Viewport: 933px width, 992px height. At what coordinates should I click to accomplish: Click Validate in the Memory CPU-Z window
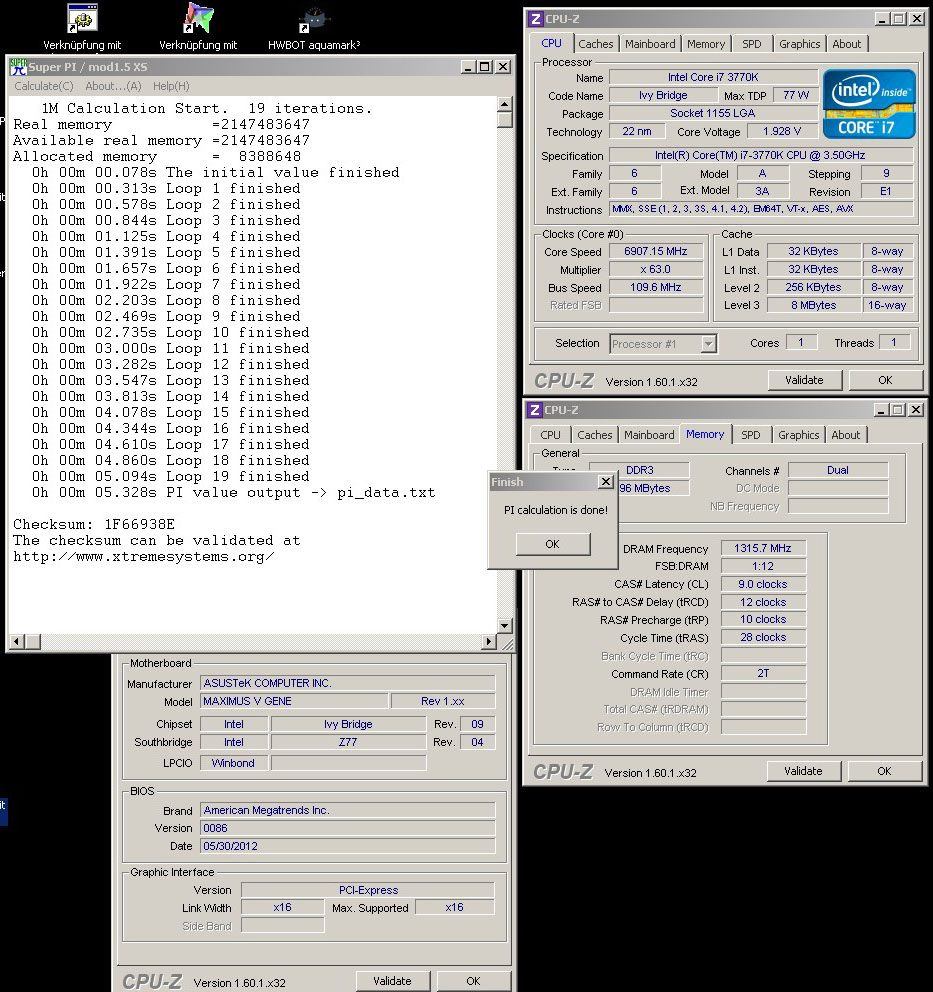click(x=803, y=771)
